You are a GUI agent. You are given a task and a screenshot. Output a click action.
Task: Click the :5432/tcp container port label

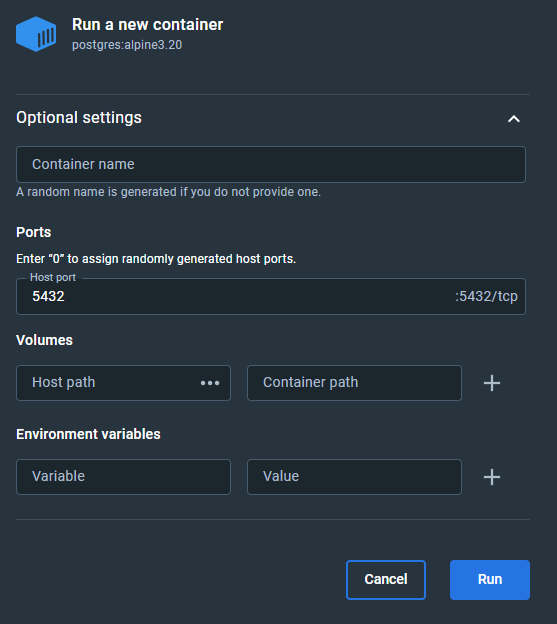coord(486,296)
